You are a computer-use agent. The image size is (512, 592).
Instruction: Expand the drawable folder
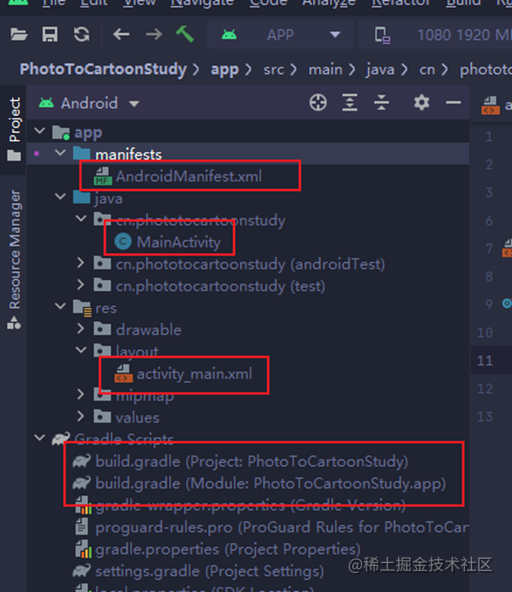click(x=80, y=329)
